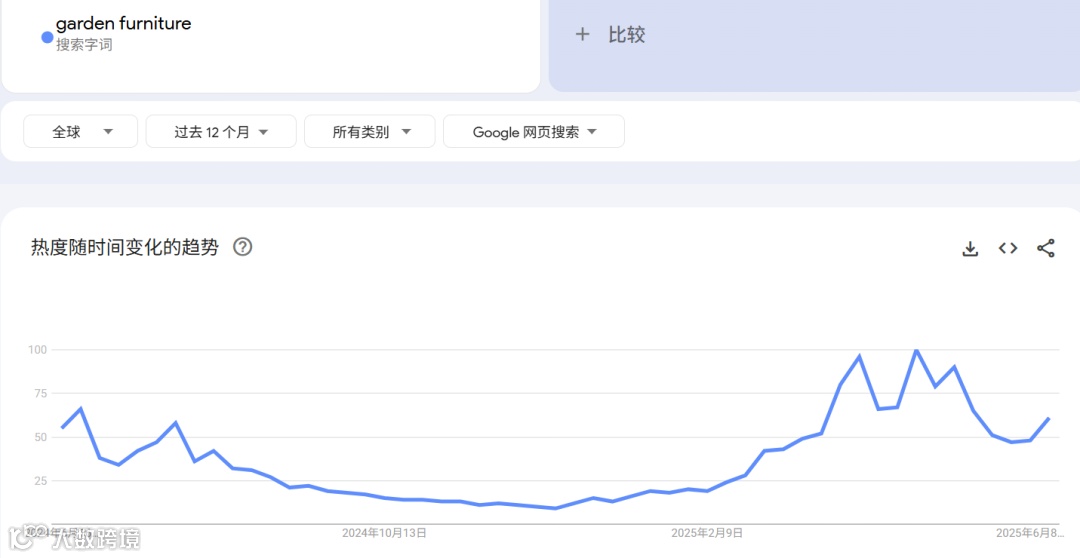
Task: Click the 热度随时间变化的趋势 heading
Action: pos(125,247)
